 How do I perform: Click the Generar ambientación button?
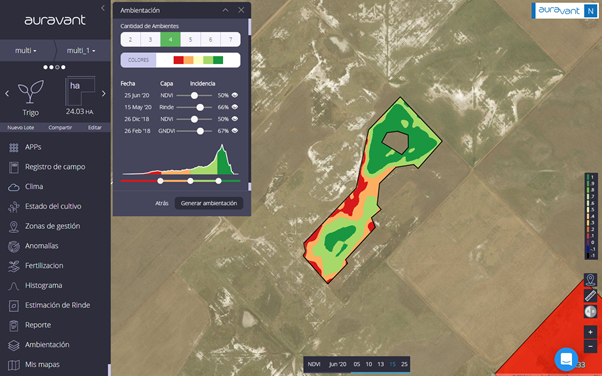pyautogui.click(x=209, y=203)
